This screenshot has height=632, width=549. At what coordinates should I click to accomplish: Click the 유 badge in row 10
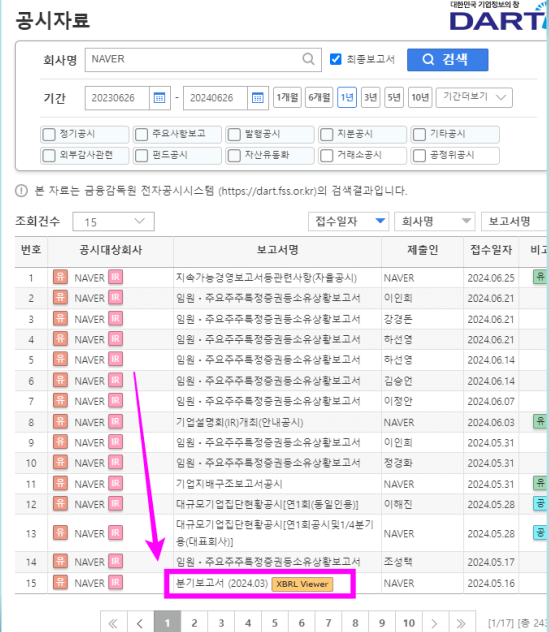pyautogui.click(x=60, y=463)
